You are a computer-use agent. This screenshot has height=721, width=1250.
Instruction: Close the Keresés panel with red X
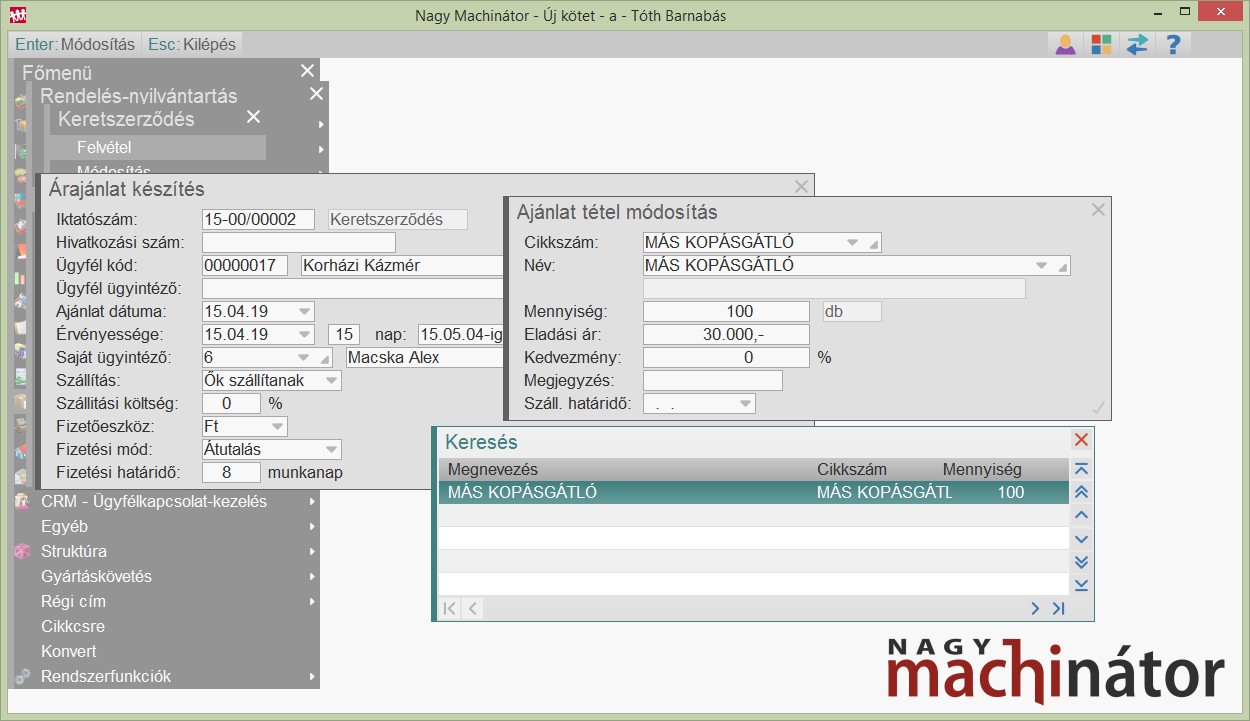(x=1081, y=440)
